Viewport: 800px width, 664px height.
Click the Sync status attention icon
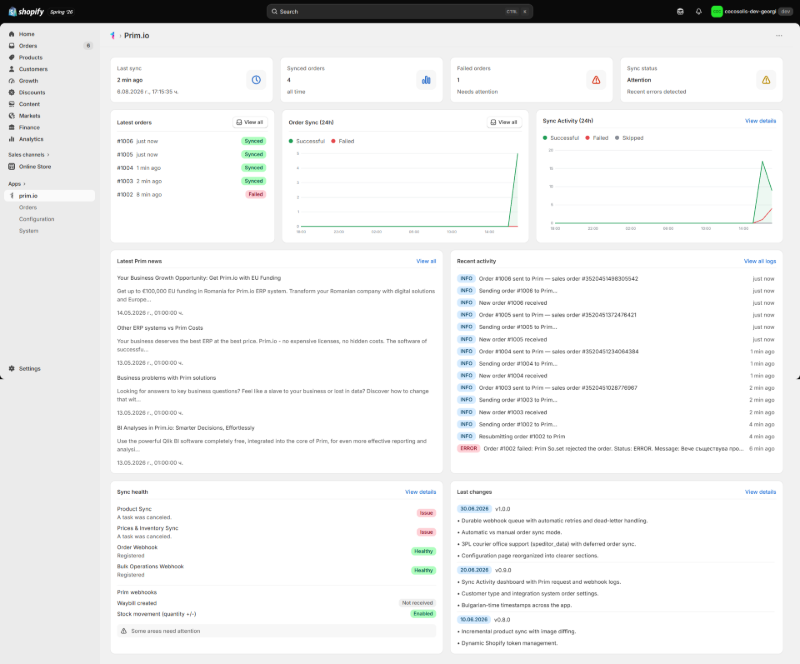tap(766, 80)
